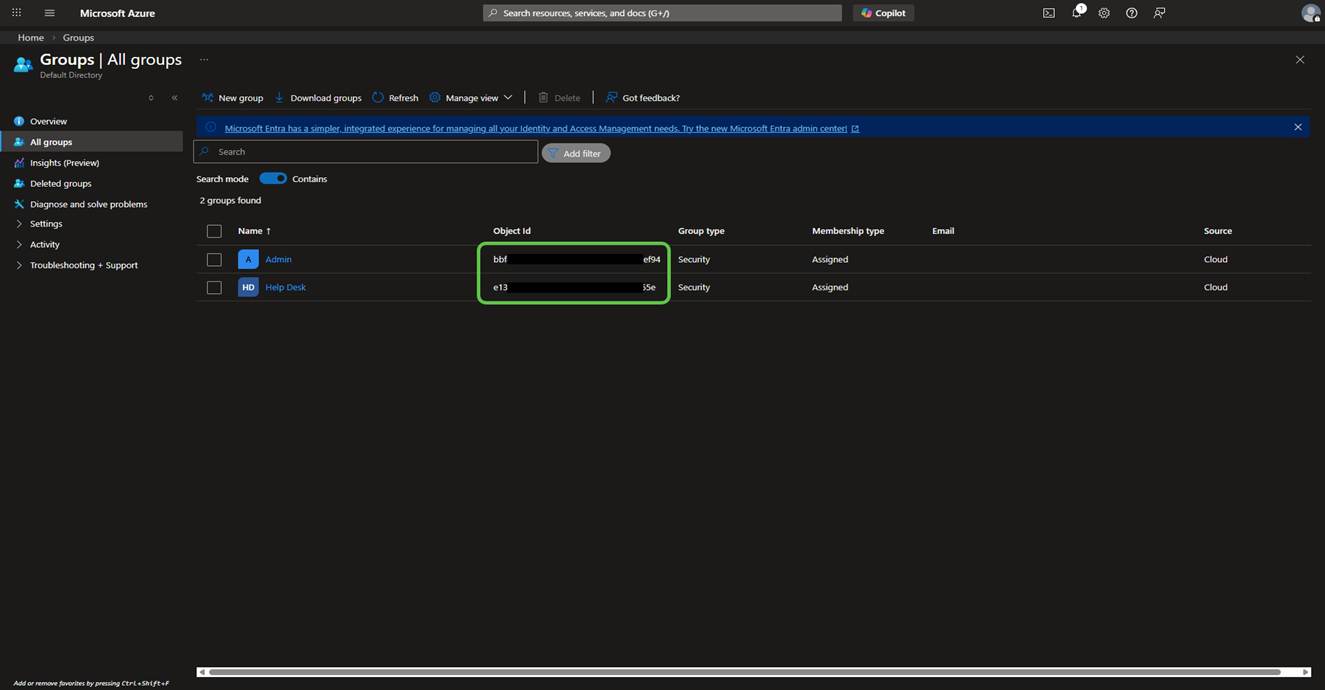The image size is (1325, 690).
Task: Click the scrollbar left arrow
Action: [x=201, y=672]
